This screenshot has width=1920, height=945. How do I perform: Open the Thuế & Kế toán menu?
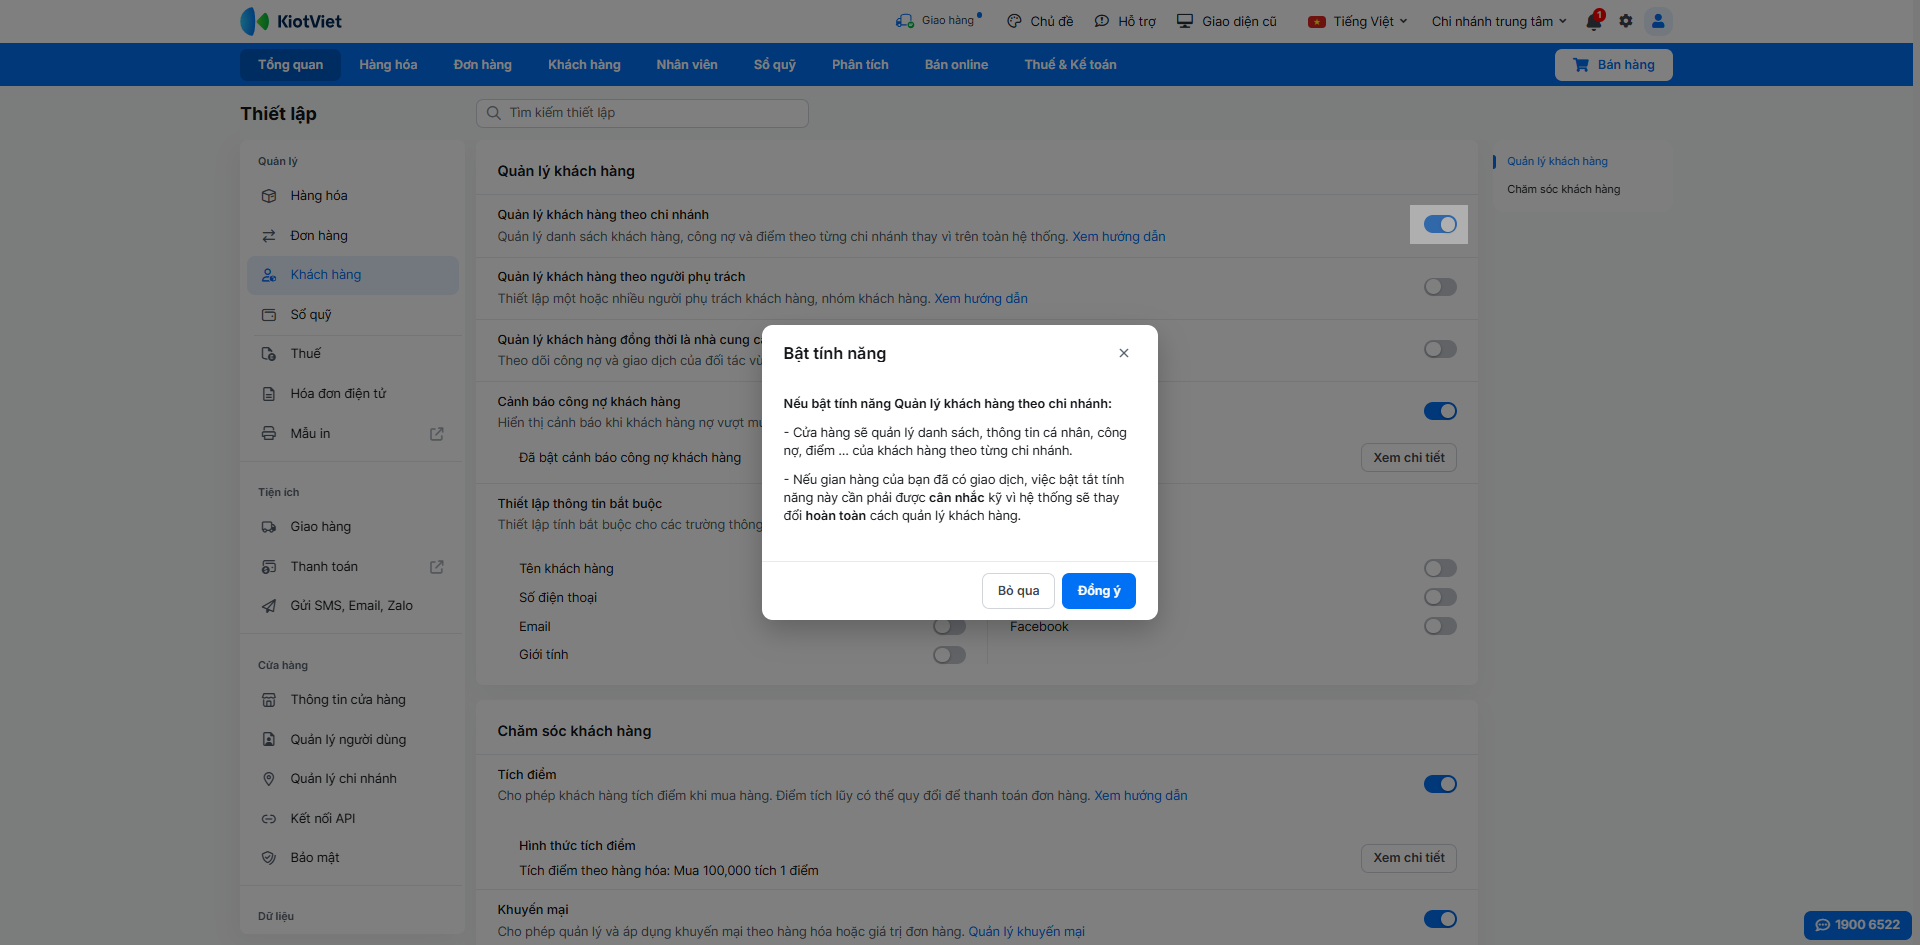coord(1070,65)
